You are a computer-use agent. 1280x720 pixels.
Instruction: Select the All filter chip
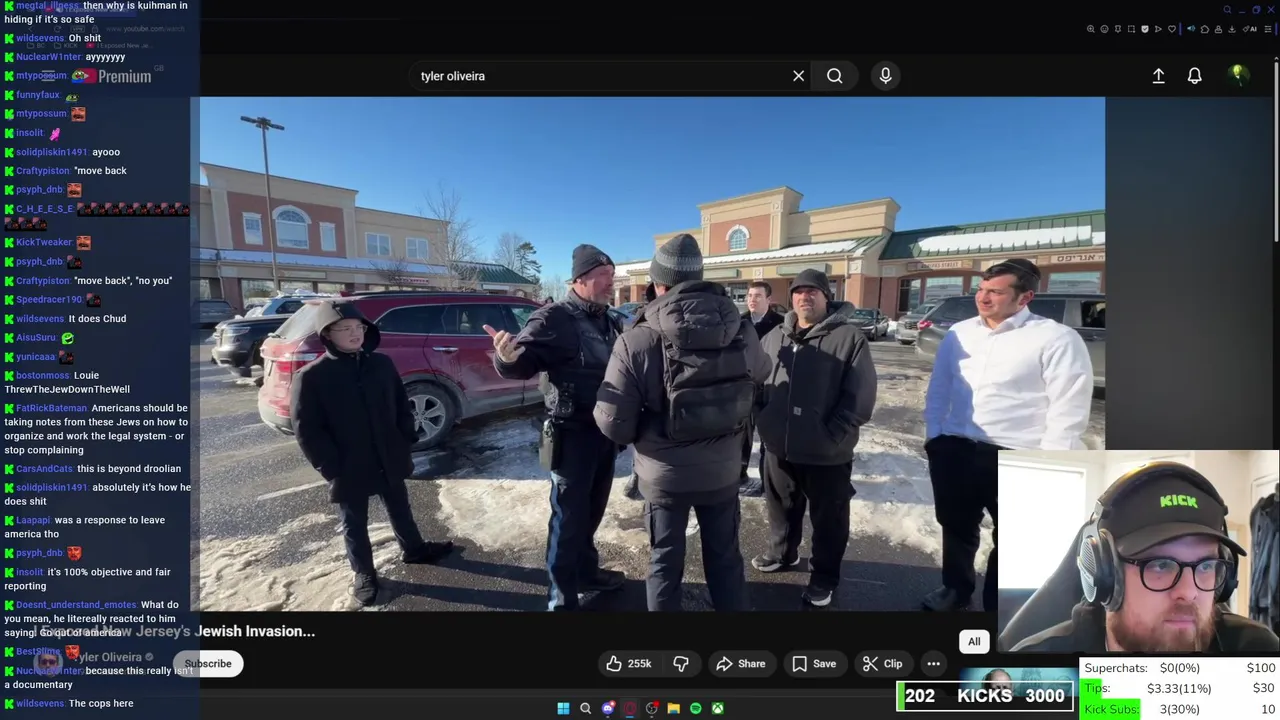pos(974,642)
